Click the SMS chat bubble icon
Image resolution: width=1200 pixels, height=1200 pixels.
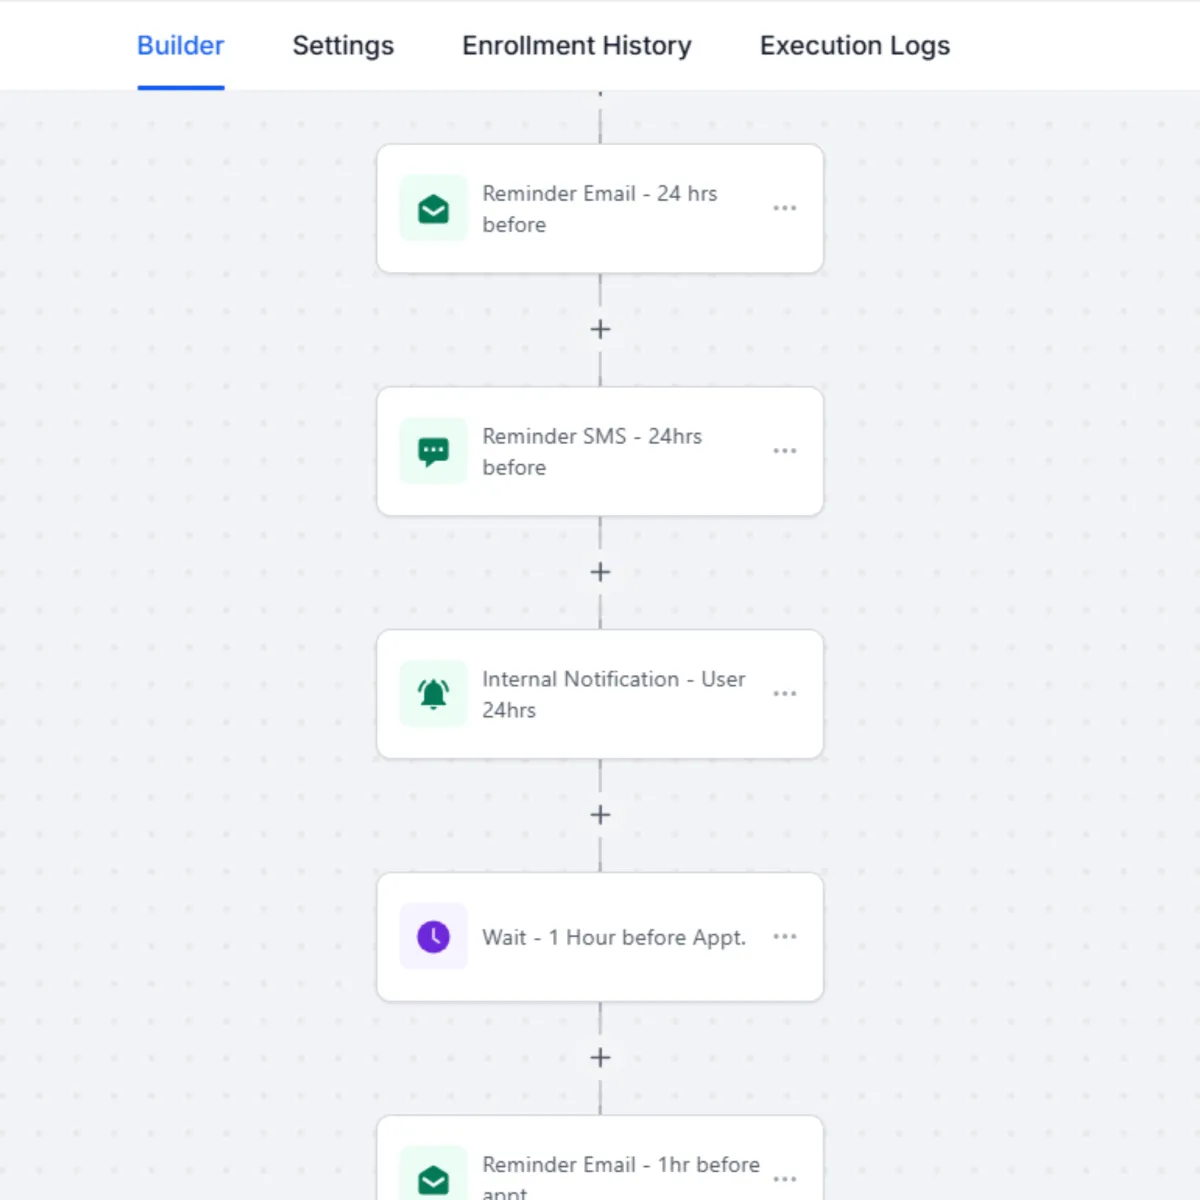pyautogui.click(x=433, y=452)
